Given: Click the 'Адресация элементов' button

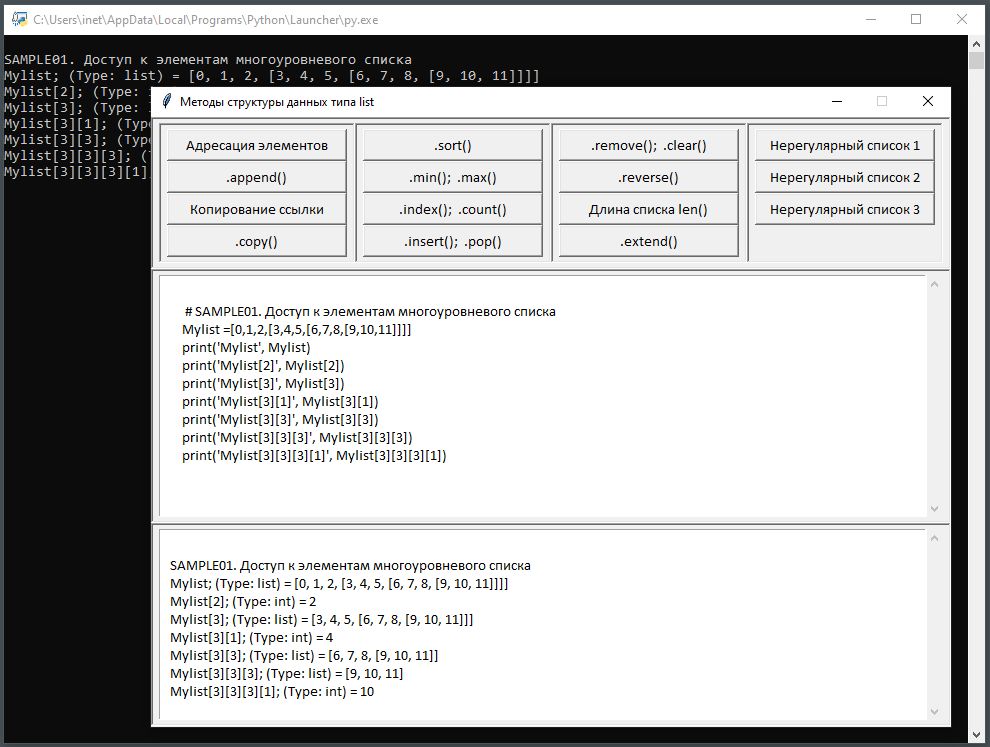Looking at the screenshot, I should (256, 145).
